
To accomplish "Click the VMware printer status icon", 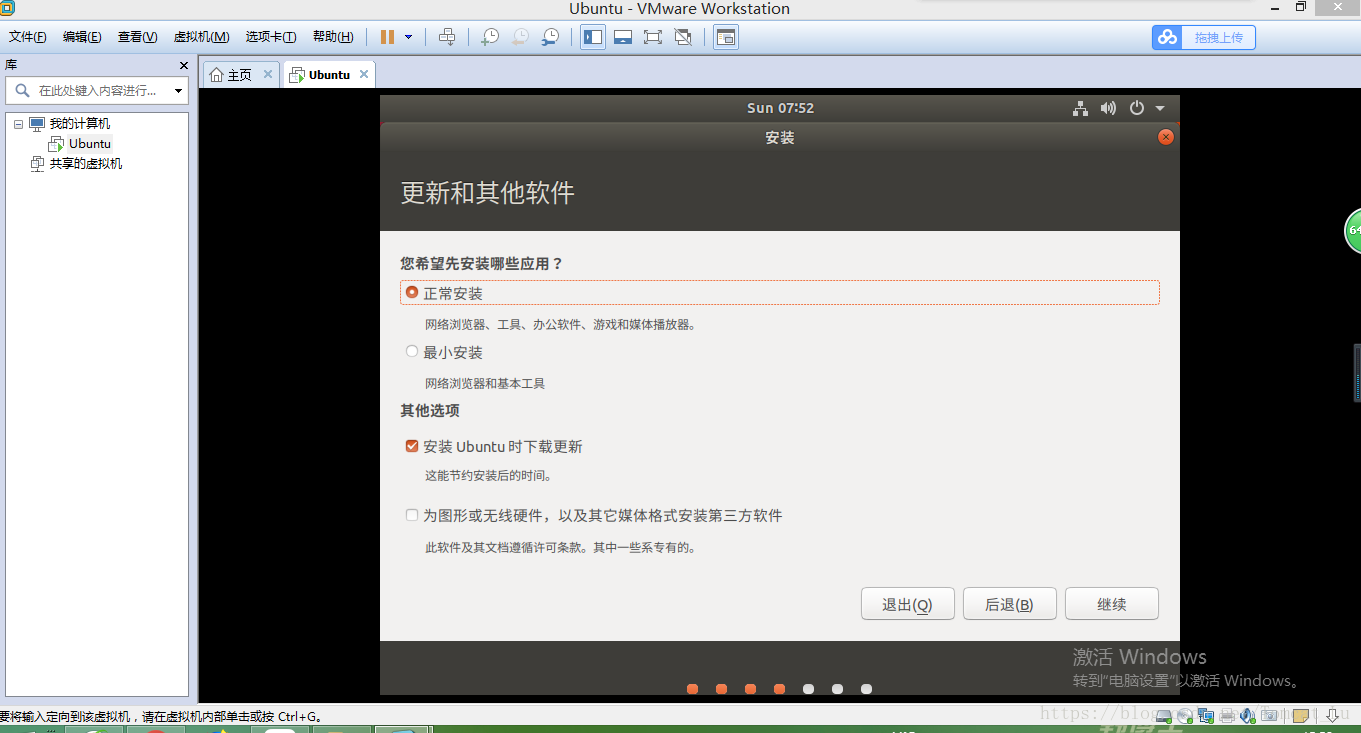I will 1227,716.
